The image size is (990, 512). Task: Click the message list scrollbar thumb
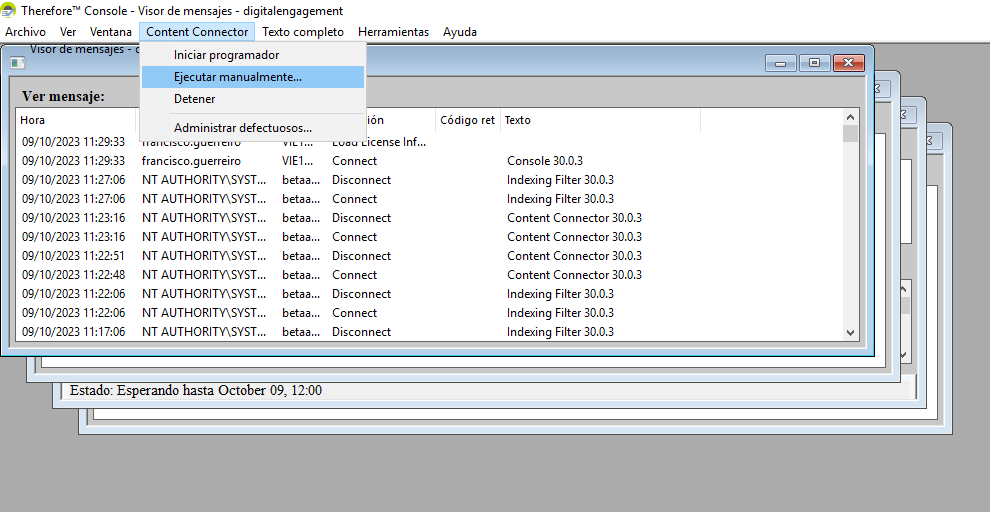tap(850, 134)
